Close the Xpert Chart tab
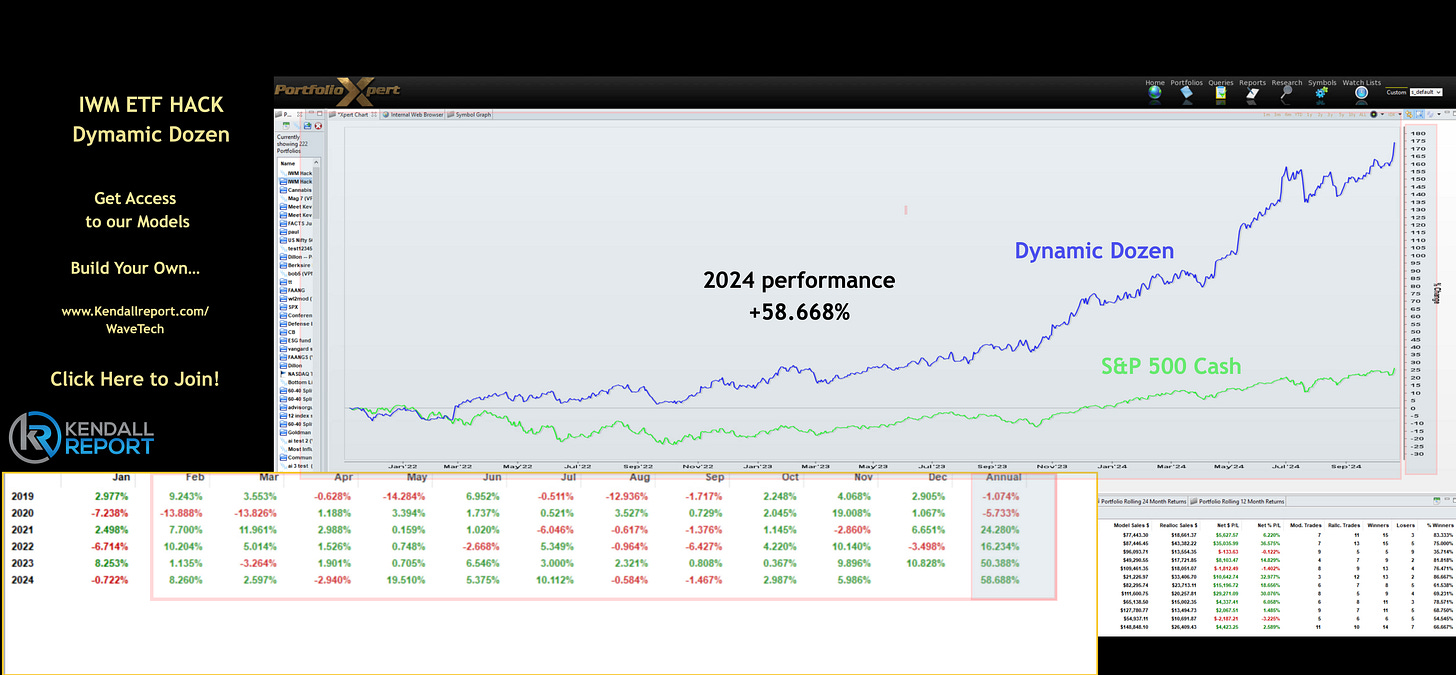The width and height of the screenshot is (1456, 675). [374, 114]
